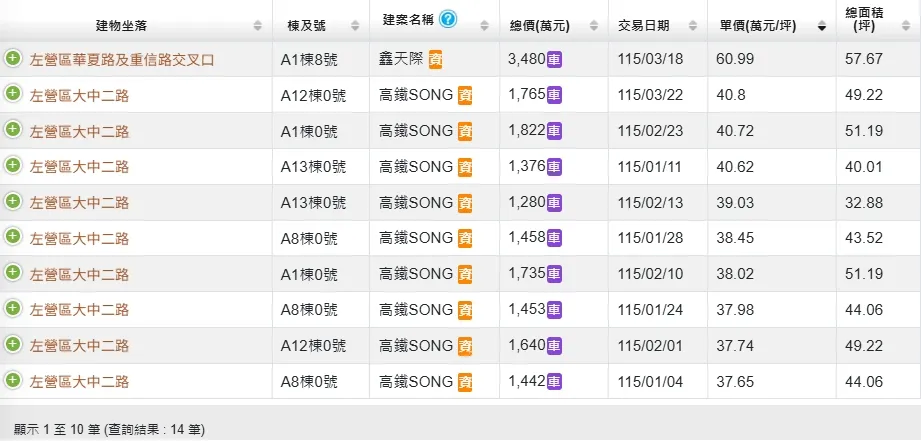Click the total area 40.01 cell
The height and width of the screenshot is (441, 921).
[879, 167]
